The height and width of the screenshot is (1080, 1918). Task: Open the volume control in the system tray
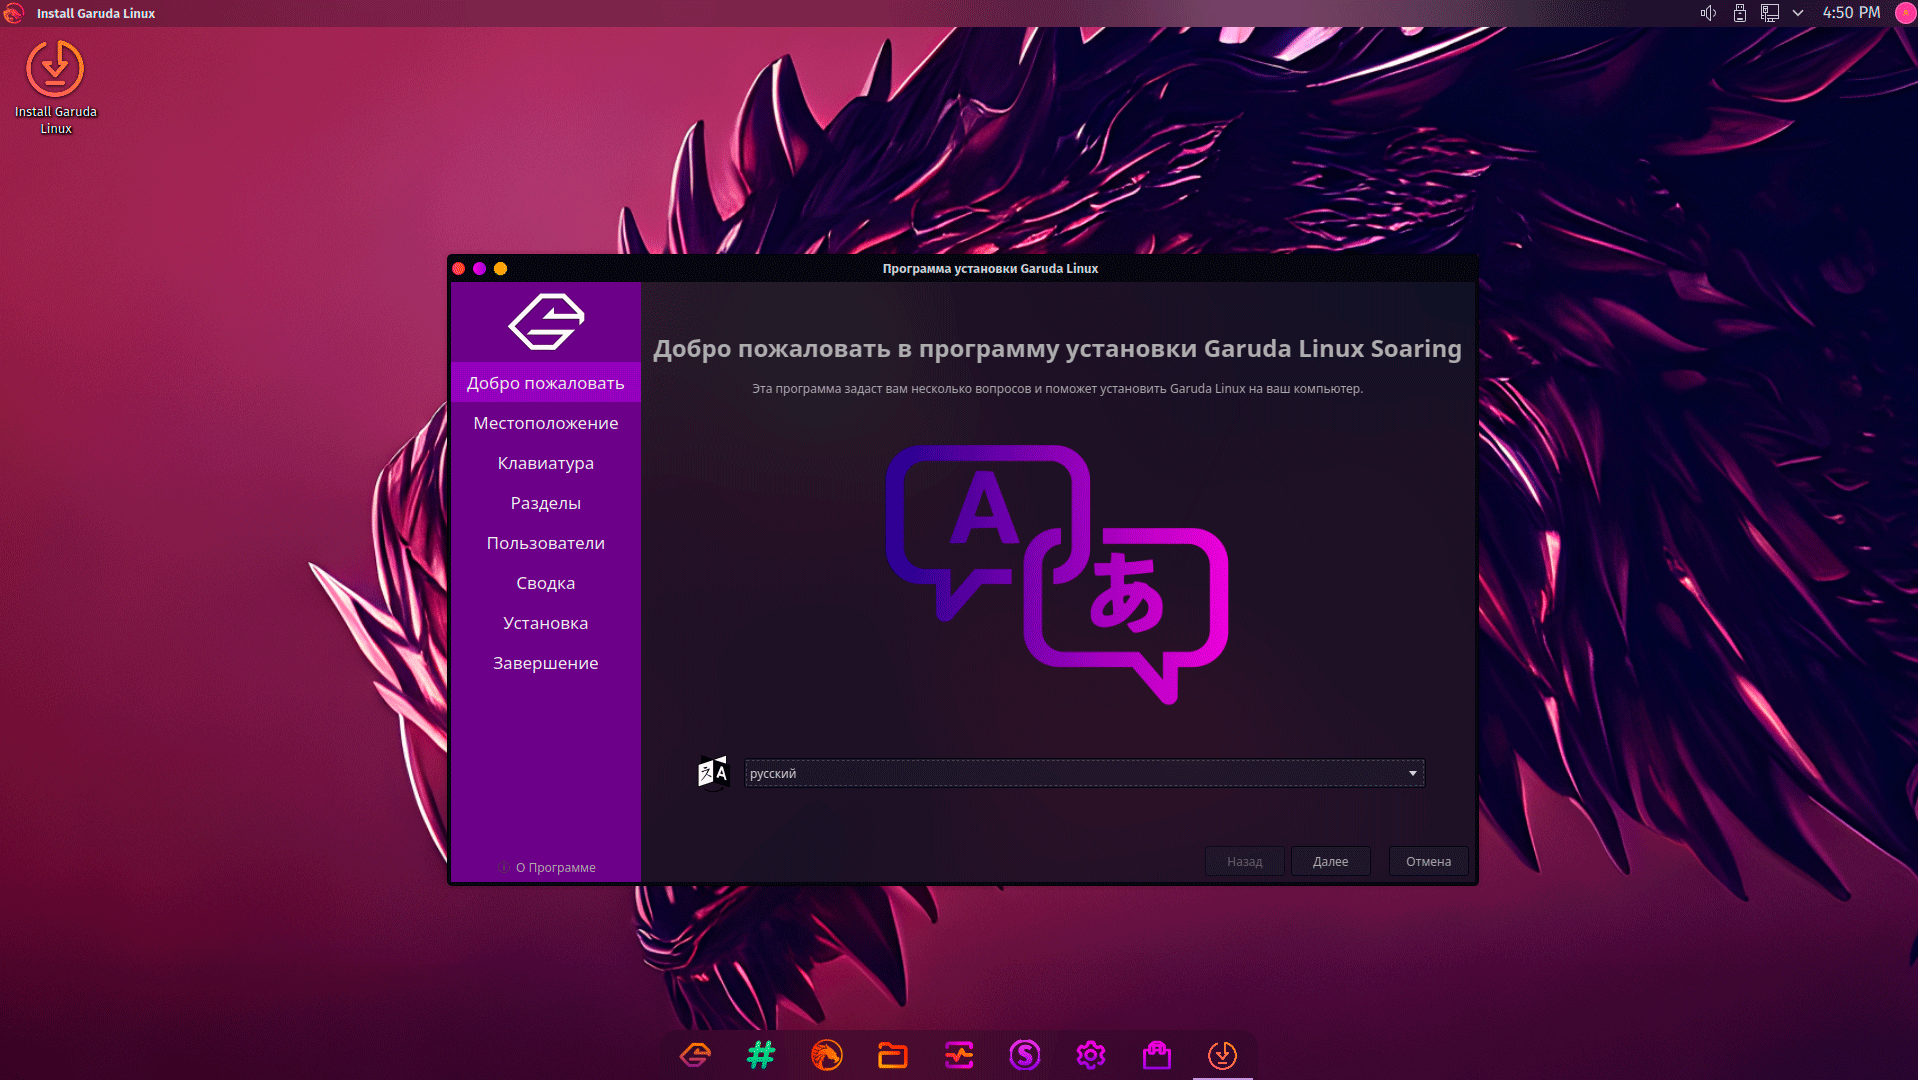(x=1708, y=13)
